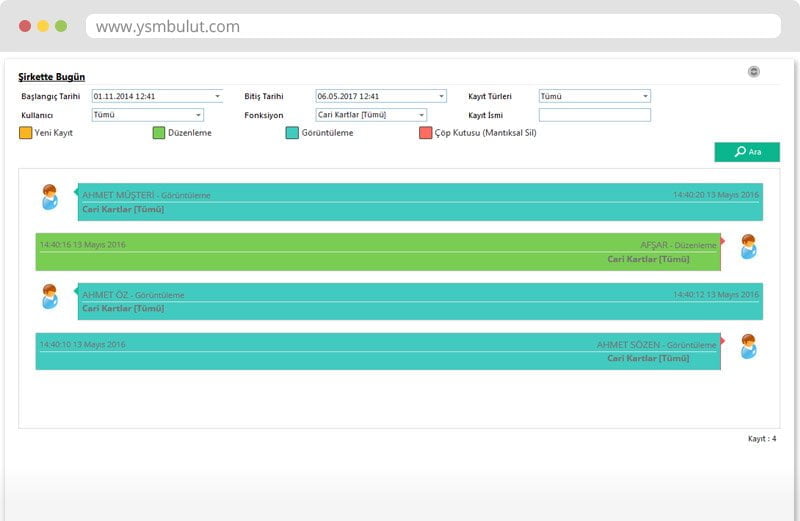Click the round collapse icon at top right
The height and width of the screenshot is (521, 800).
click(x=753, y=71)
